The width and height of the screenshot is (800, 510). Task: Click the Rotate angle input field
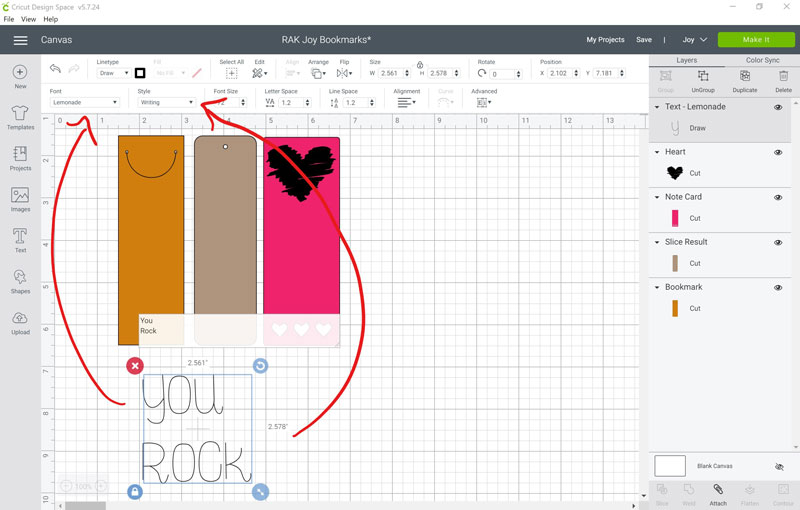point(502,74)
